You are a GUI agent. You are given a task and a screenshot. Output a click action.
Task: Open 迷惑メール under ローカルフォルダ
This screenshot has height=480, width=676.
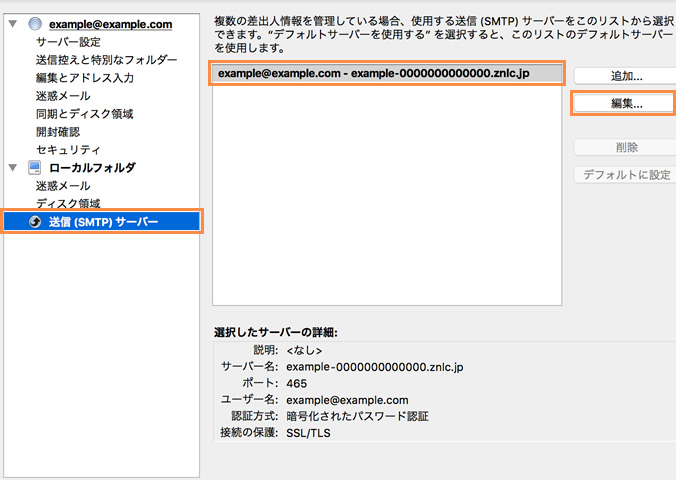[x=62, y=186]
